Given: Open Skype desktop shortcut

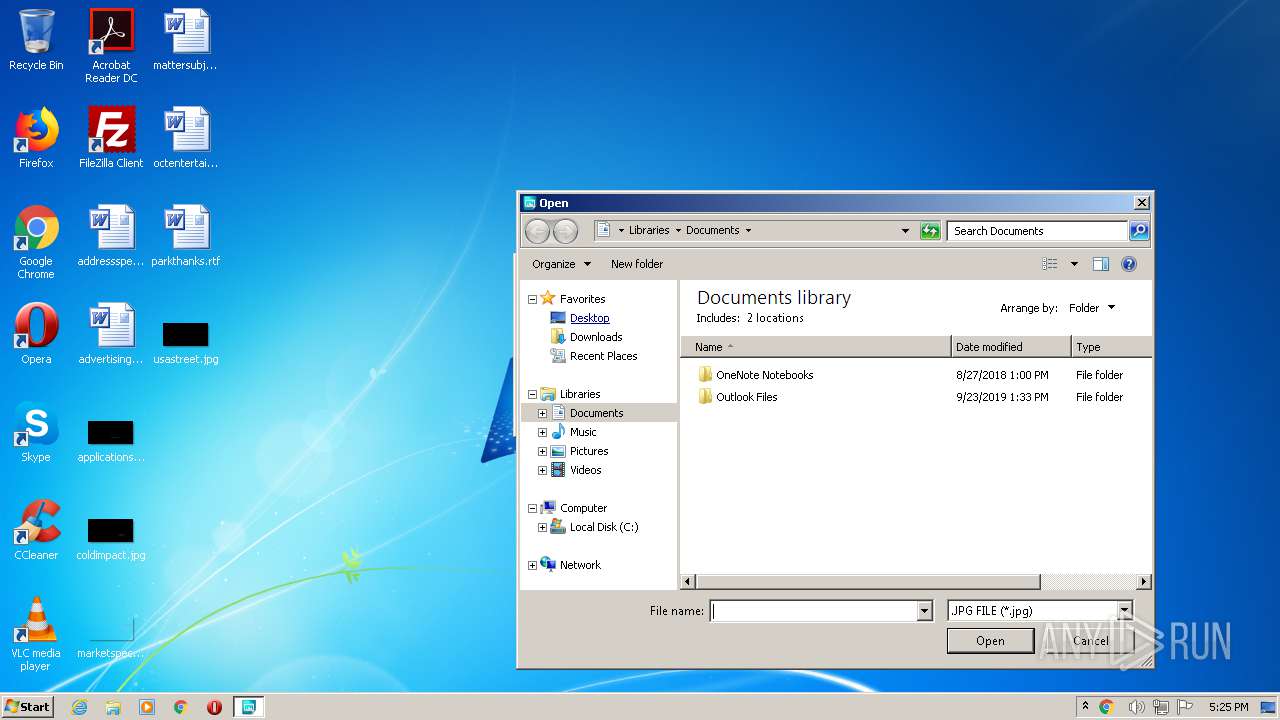Looking at the screenshot, I should [36, 433].
